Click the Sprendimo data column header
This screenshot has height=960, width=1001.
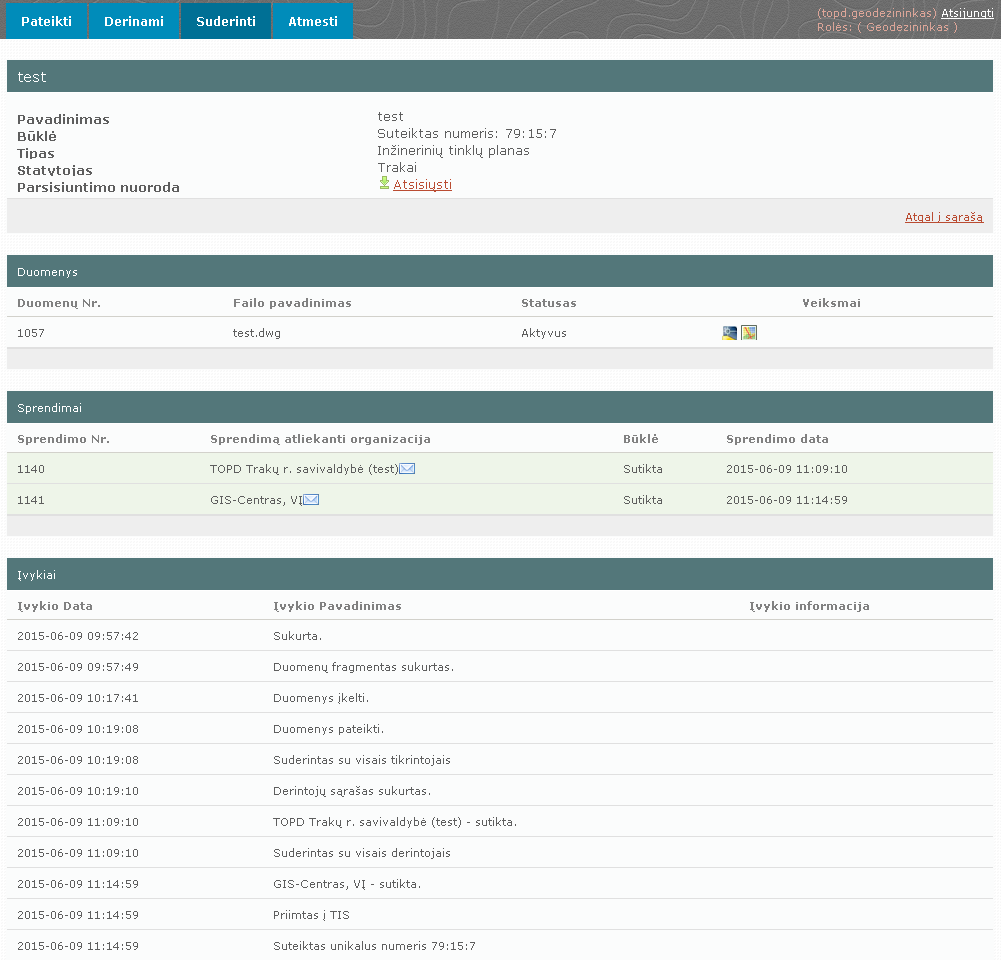pyautogui.click(x=777, y=439)
